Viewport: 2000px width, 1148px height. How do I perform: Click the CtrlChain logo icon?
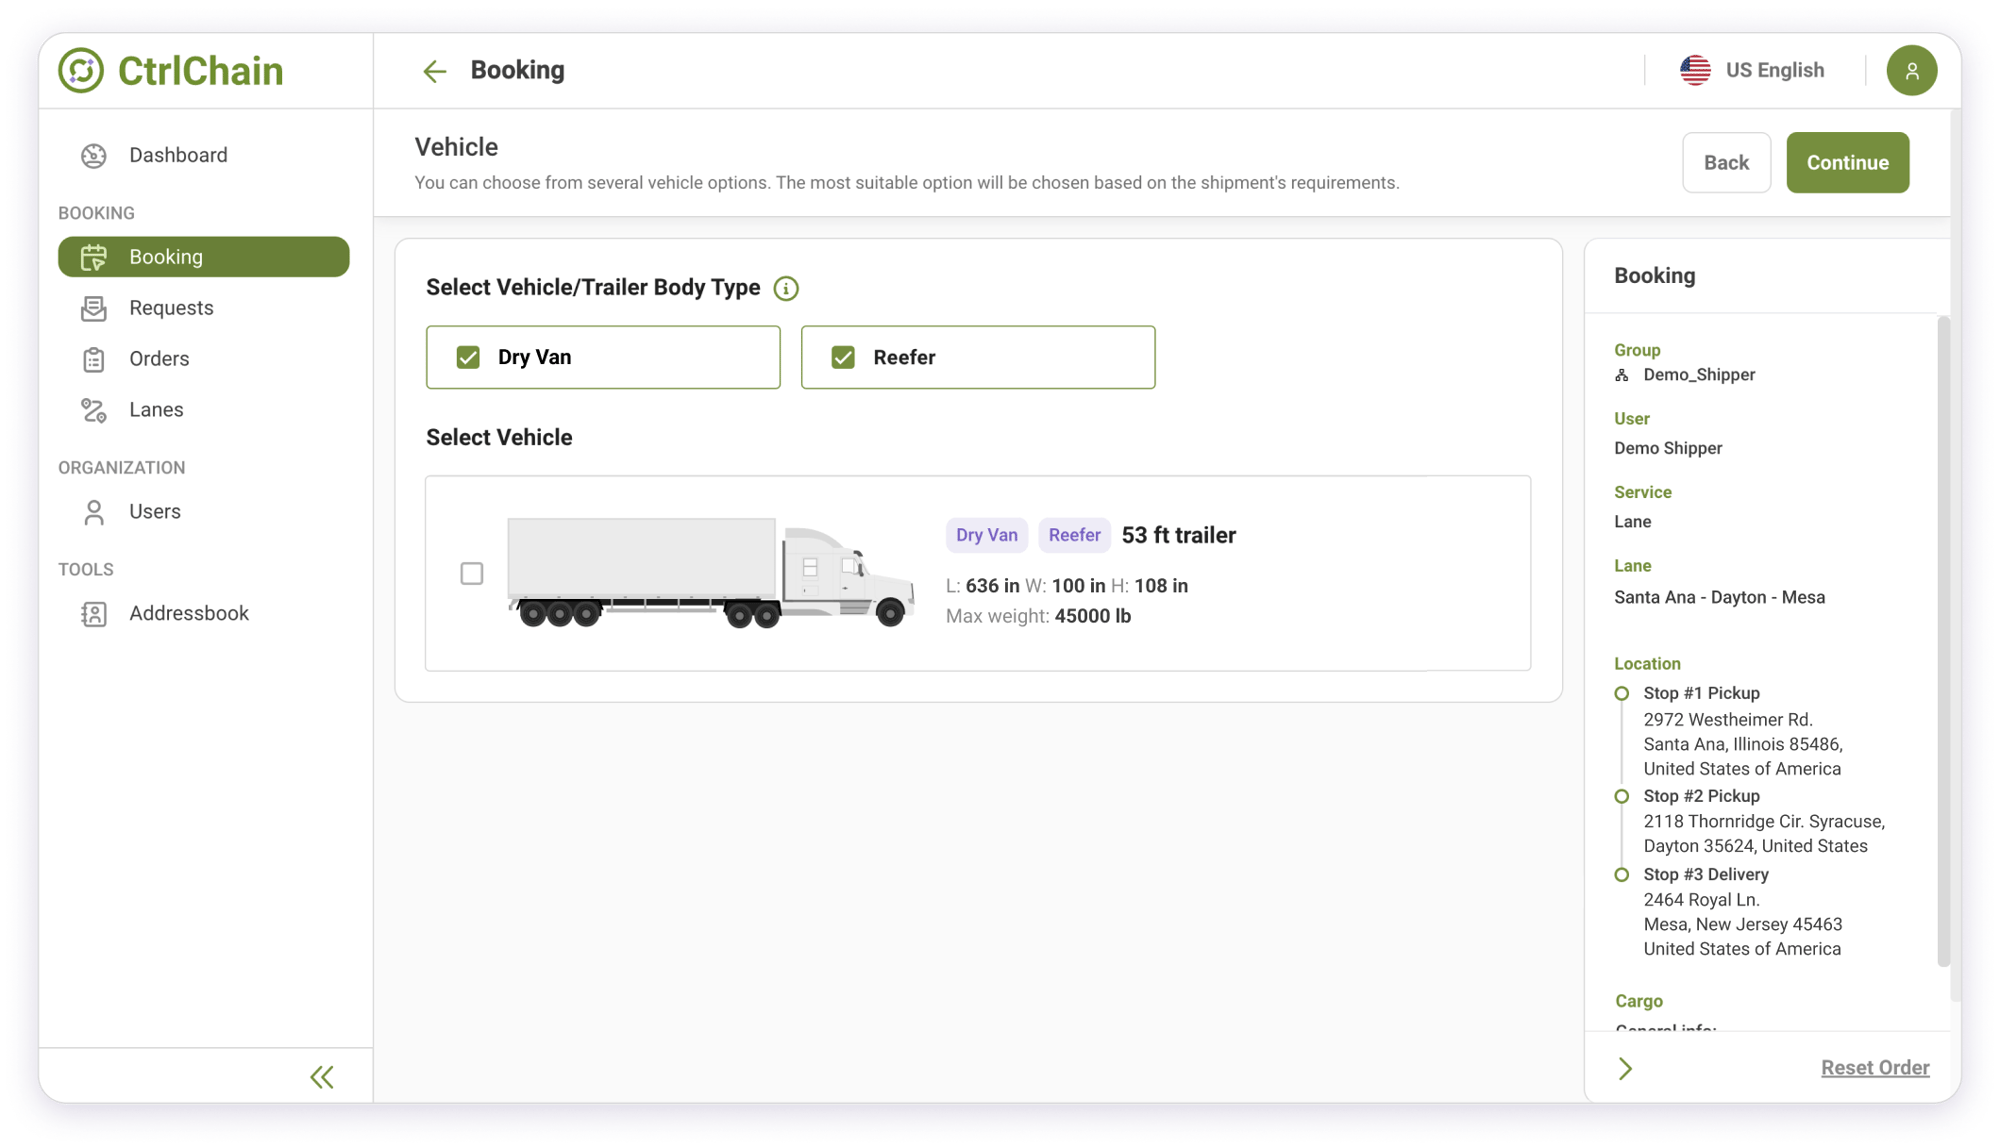(x=81, y=71)
